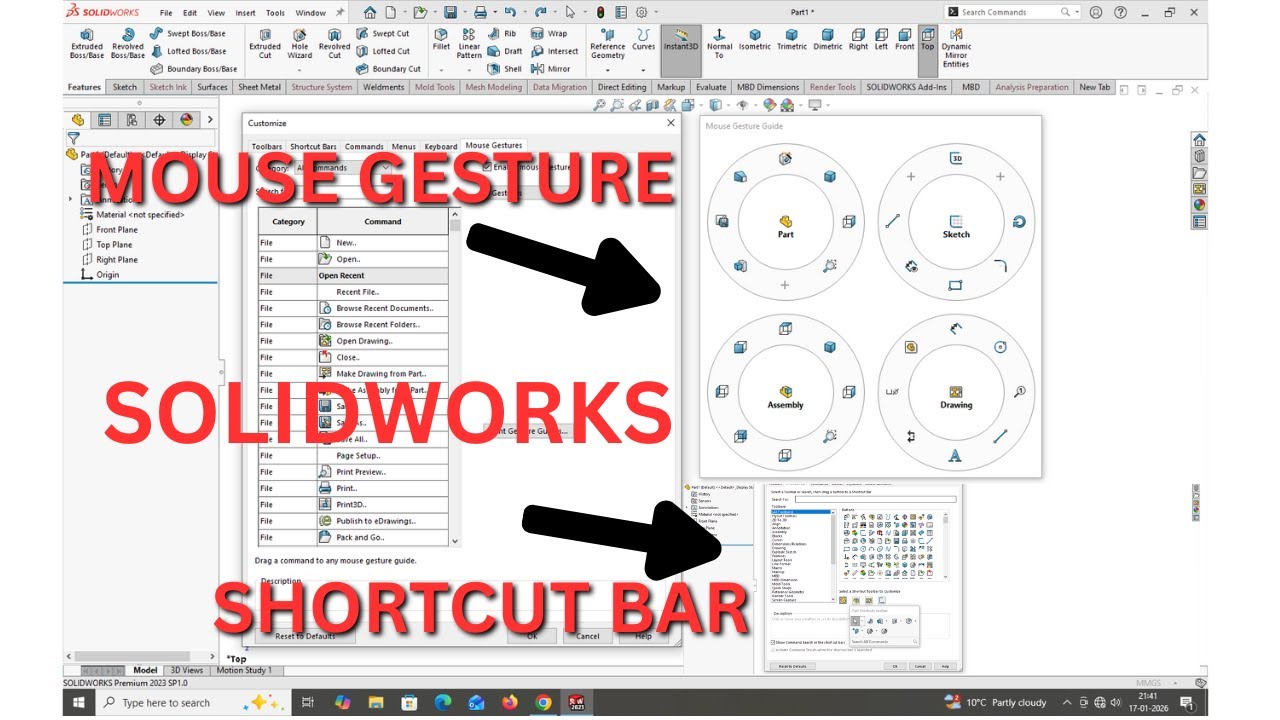Click the Rebuild traffic light icon
This screenshot has height=720, width=1280.
click(x=600, y=12)
